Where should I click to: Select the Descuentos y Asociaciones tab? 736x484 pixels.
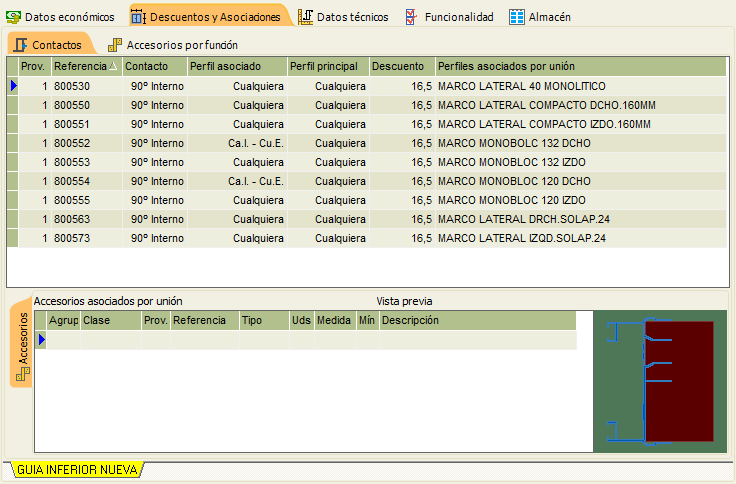[x=209, y=16]
